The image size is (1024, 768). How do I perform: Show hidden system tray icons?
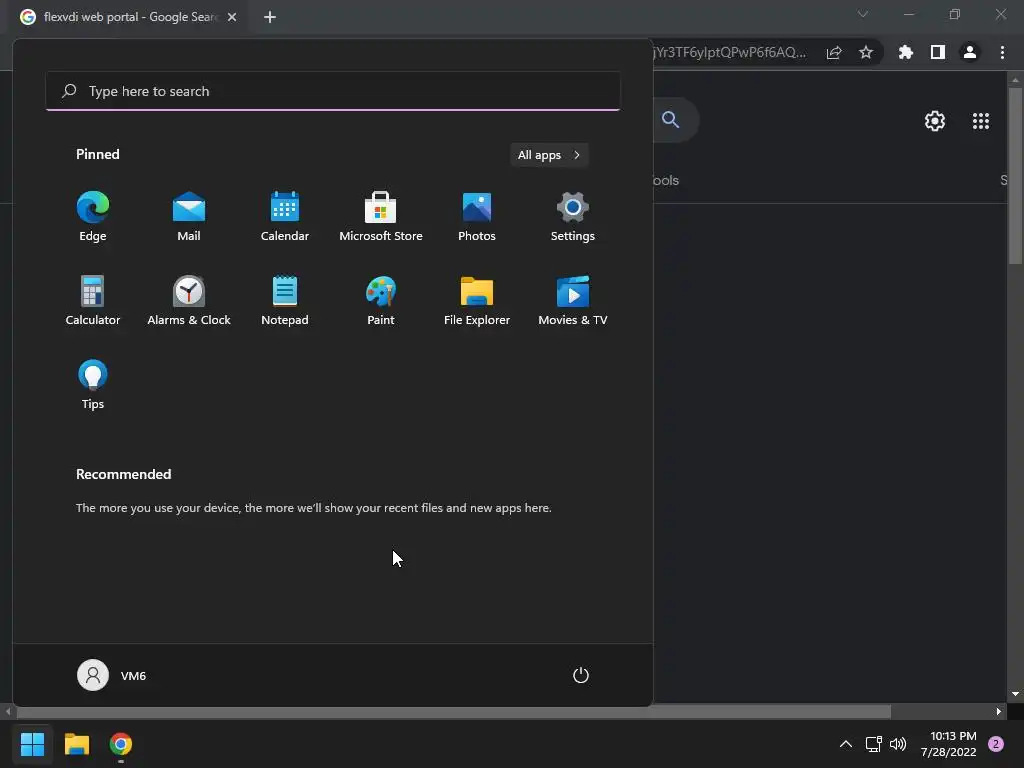point(846,744)
